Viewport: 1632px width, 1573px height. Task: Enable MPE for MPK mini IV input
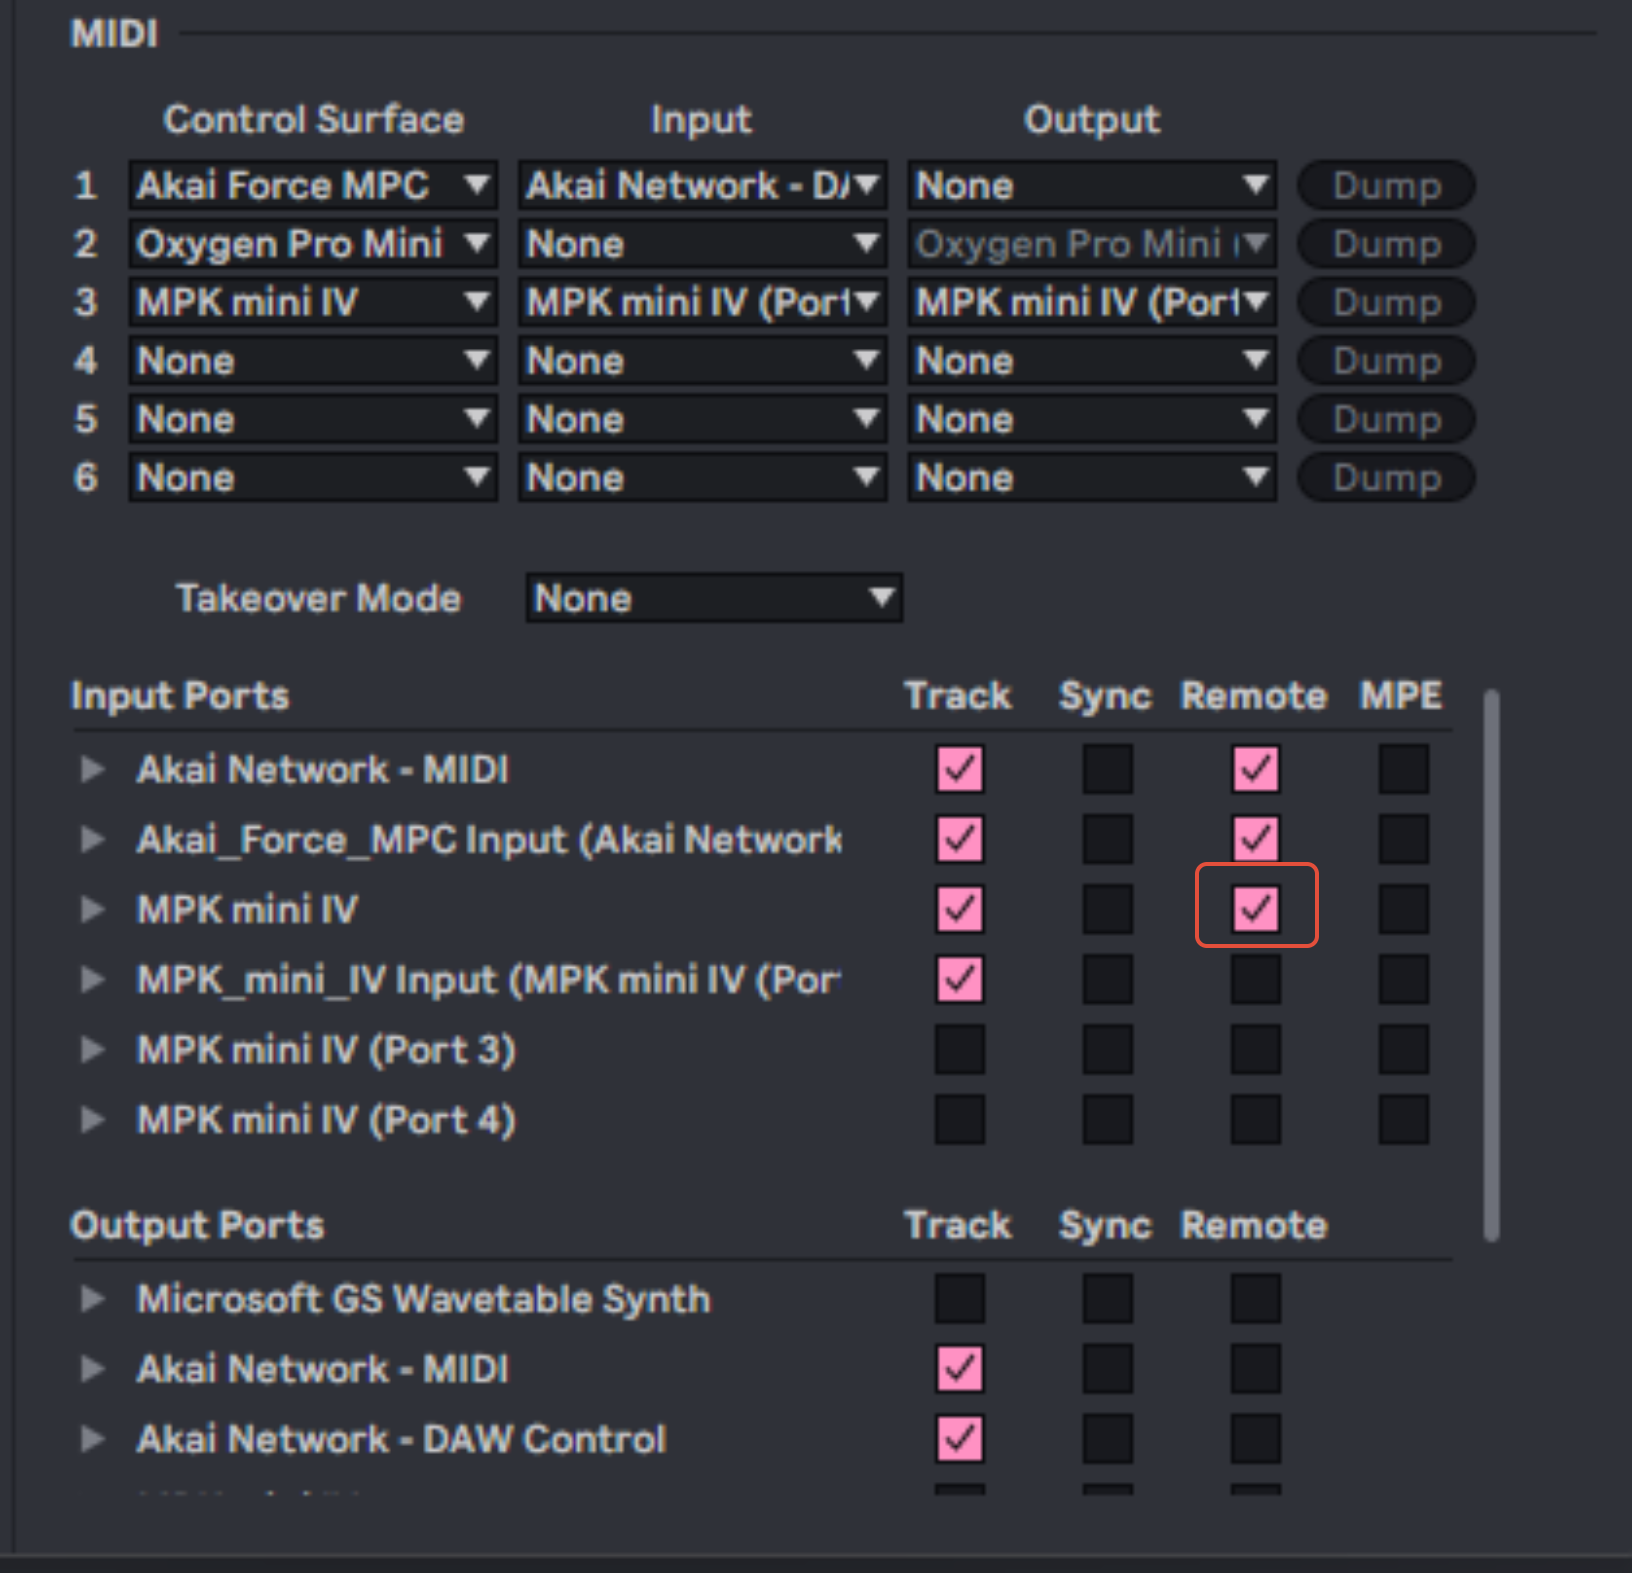tap(1404, 909)
